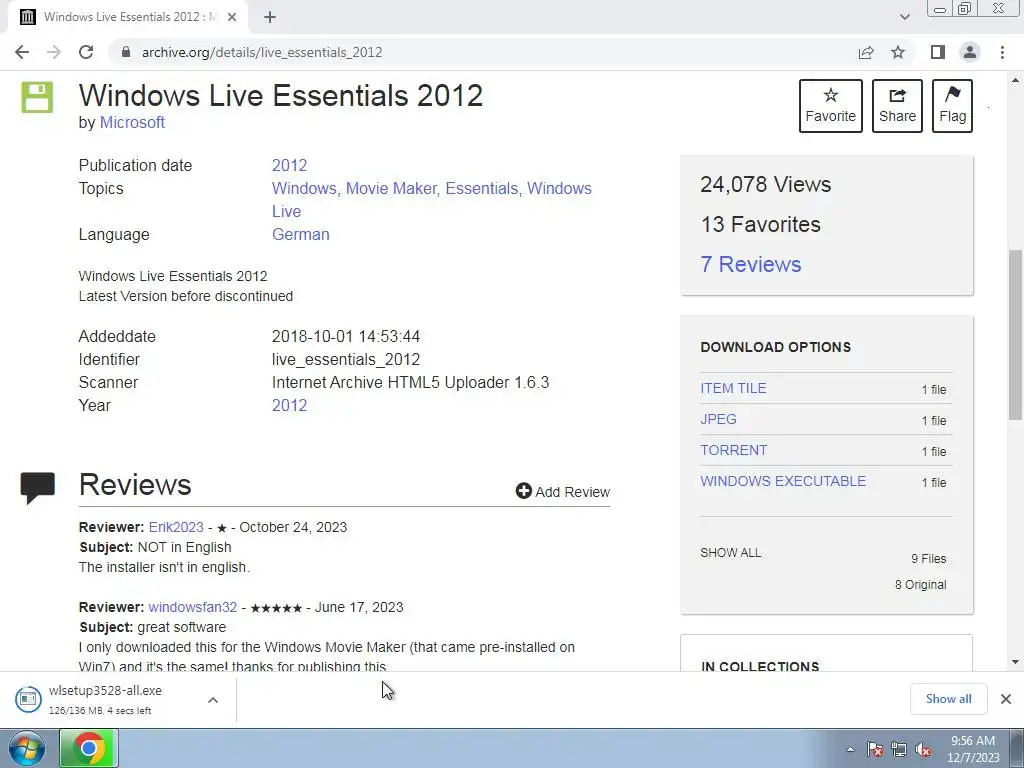This screenshot has width=1024, height=768.
Task: Favorite this item
Action: [831, 106]
